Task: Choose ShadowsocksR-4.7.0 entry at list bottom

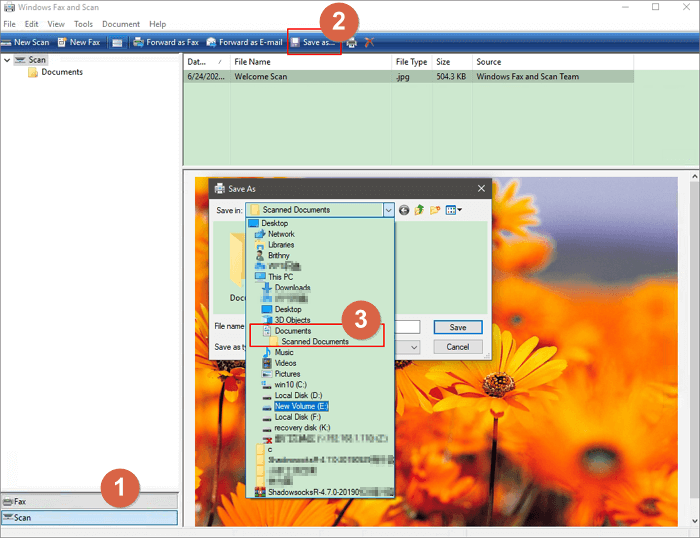Action: (x=324, y=492)
